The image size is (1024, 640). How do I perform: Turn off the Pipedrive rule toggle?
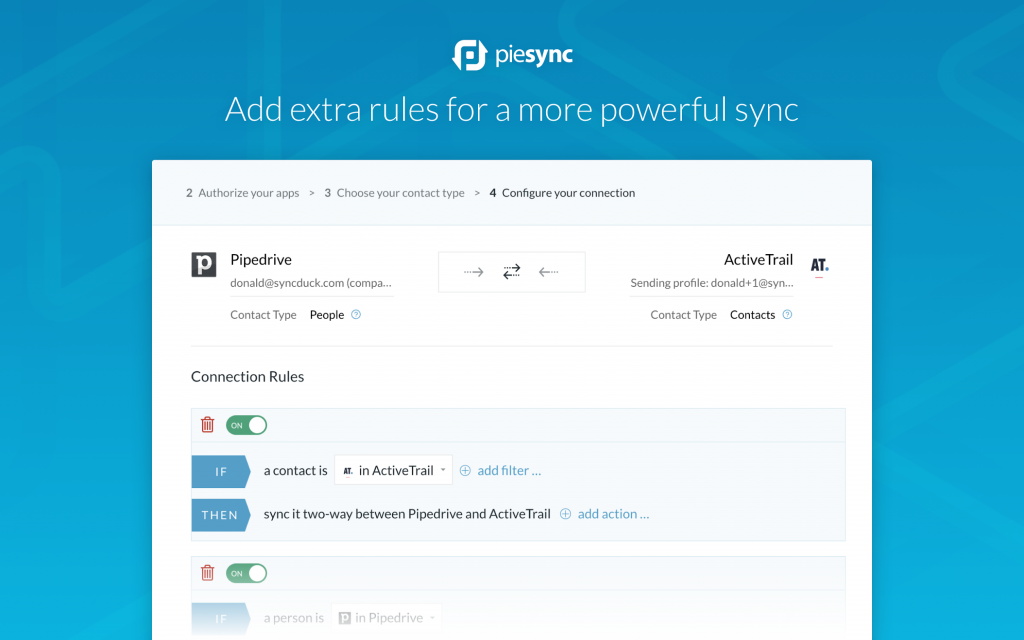click(246, 573)
